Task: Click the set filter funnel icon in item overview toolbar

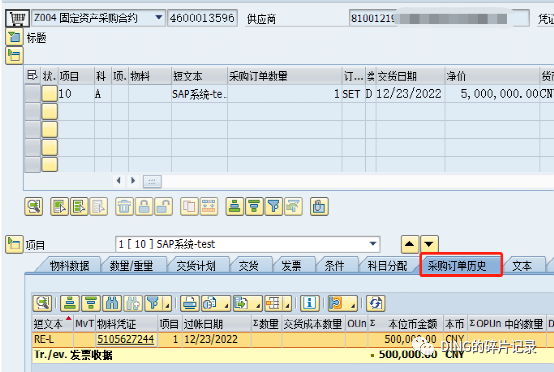Action: pos(273,207)
